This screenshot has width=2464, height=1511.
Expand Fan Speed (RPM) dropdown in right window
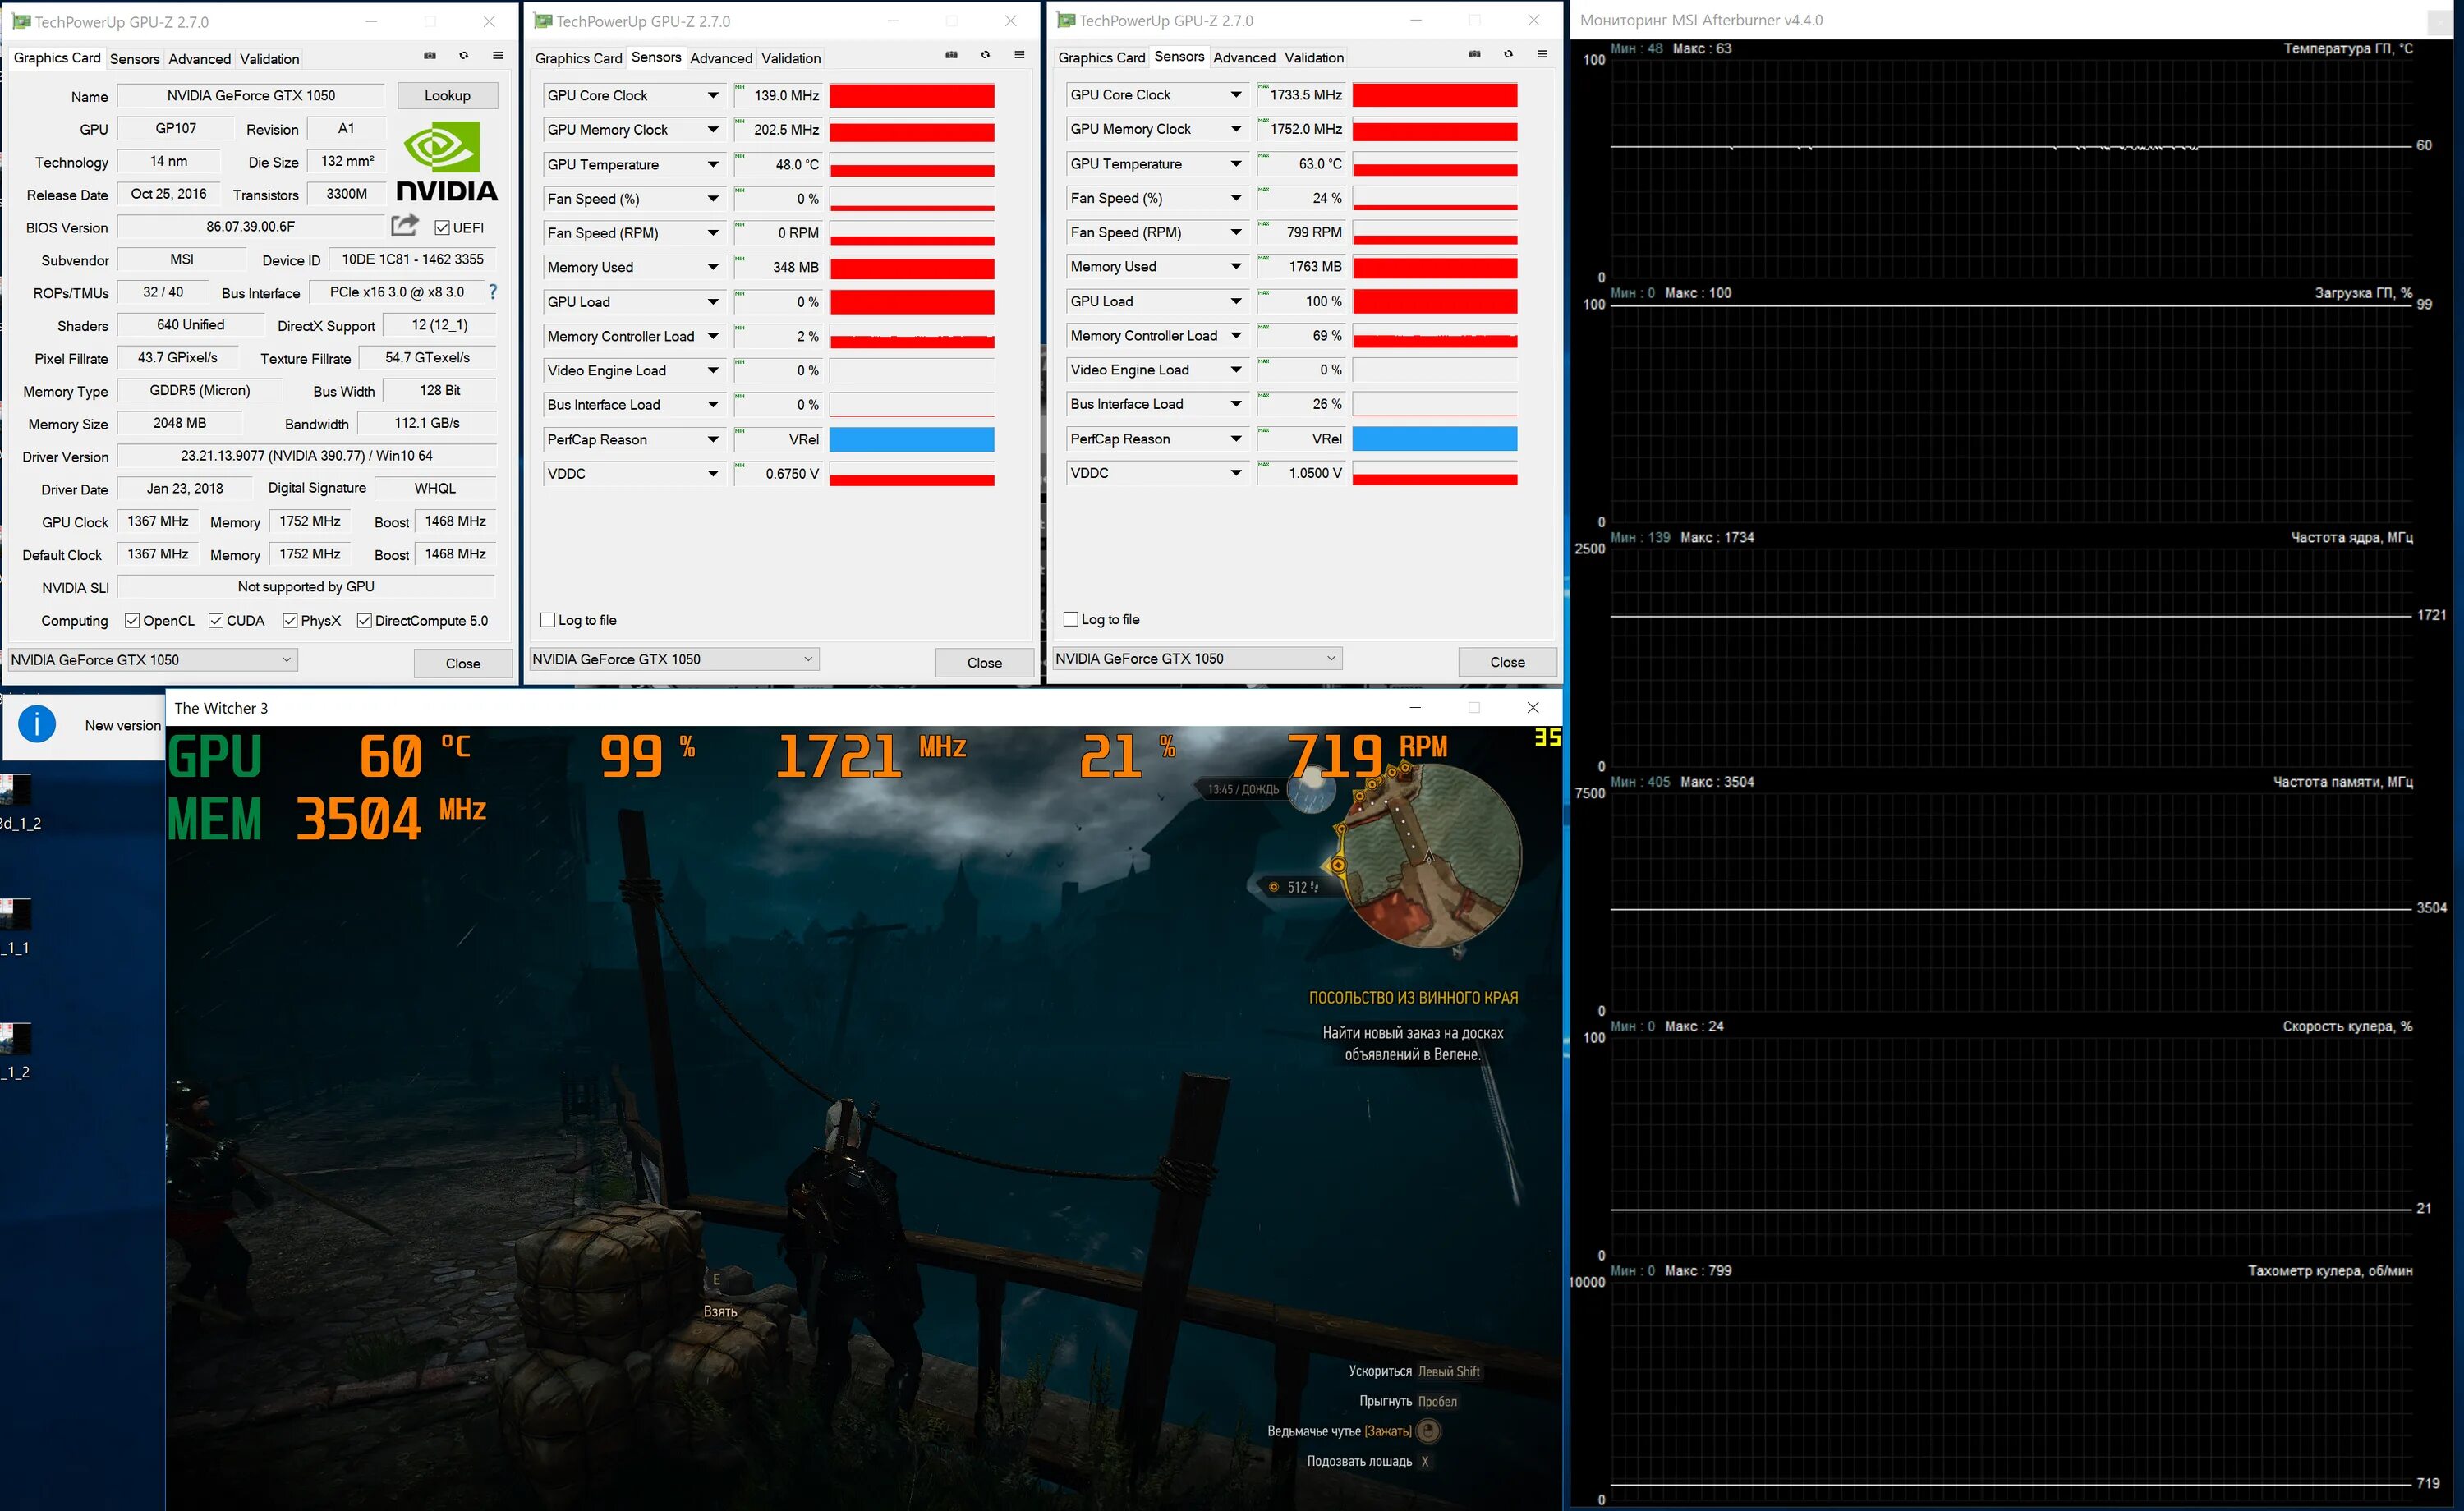tap(1236, 232)
